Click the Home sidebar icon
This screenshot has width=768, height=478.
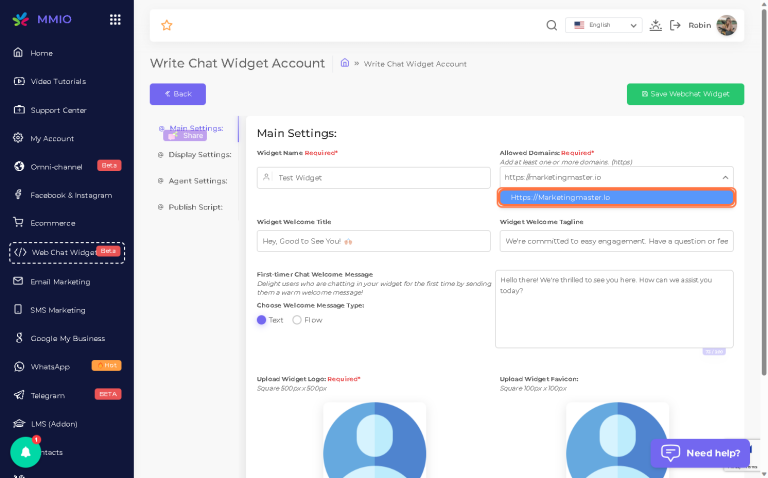18,52
